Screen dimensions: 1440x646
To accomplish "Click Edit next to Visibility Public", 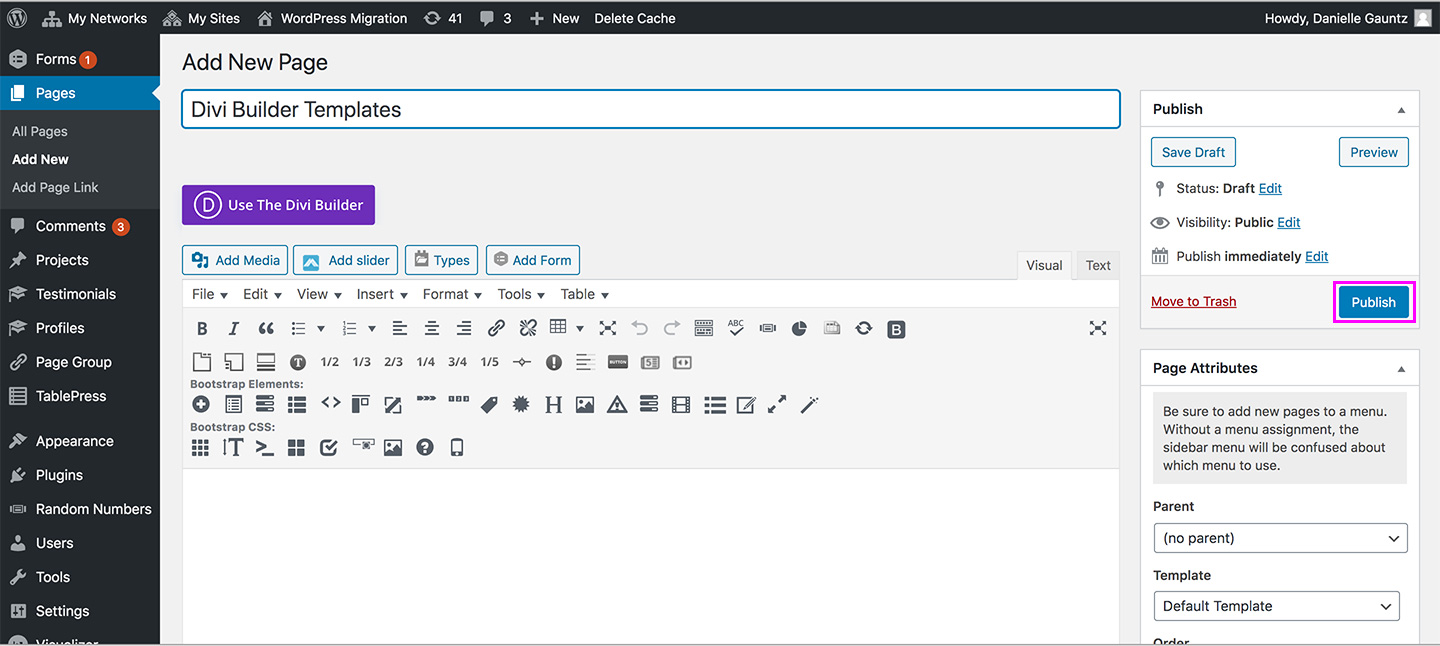I will (x=1288, y=222).
